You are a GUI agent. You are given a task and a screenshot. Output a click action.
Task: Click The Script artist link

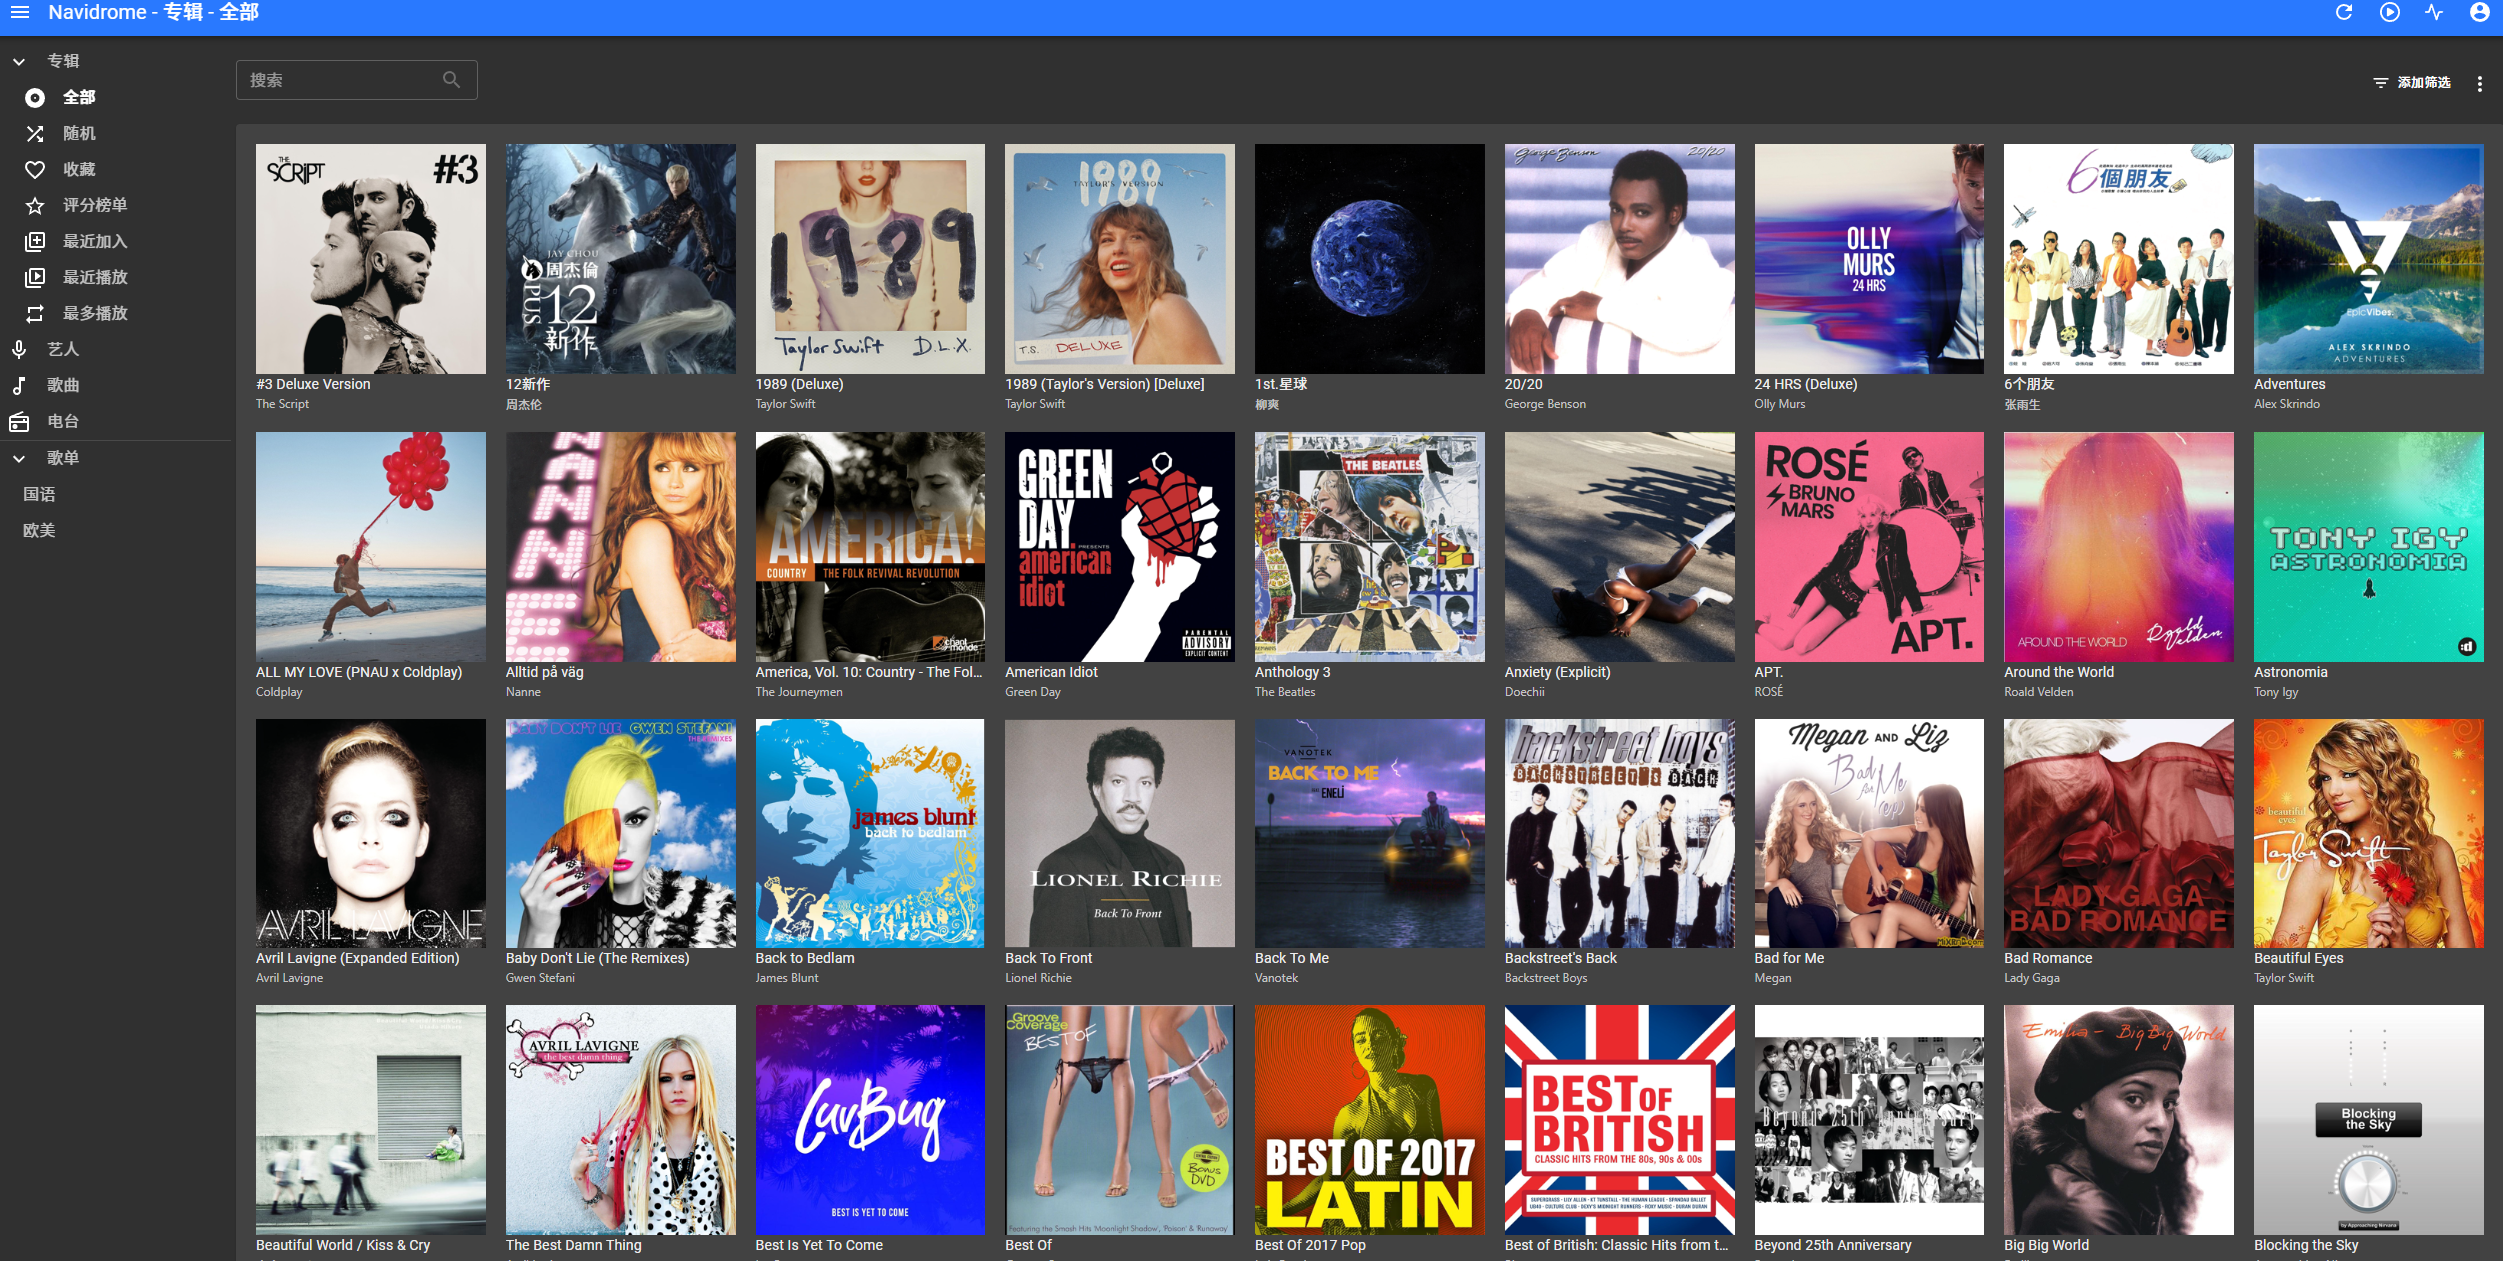[283, 404]
